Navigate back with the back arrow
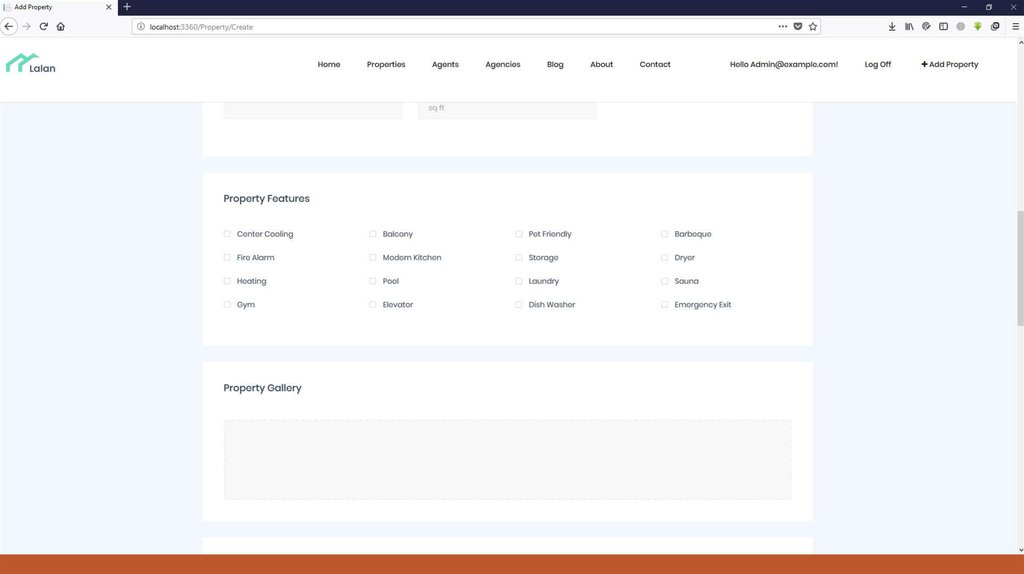 pyautogui.click(x=9, y=26)
